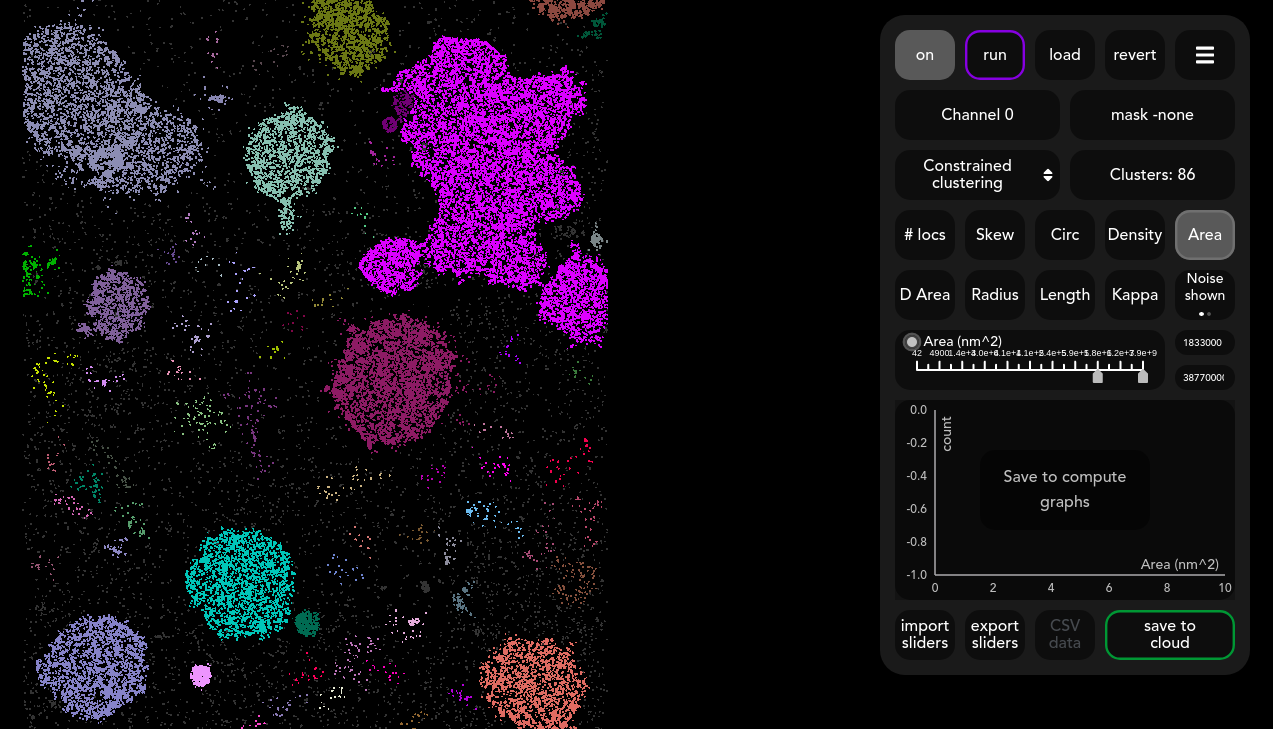Click the load button
The width and height of the screenshot is (1273, 729).
[x=1064, y=55]
